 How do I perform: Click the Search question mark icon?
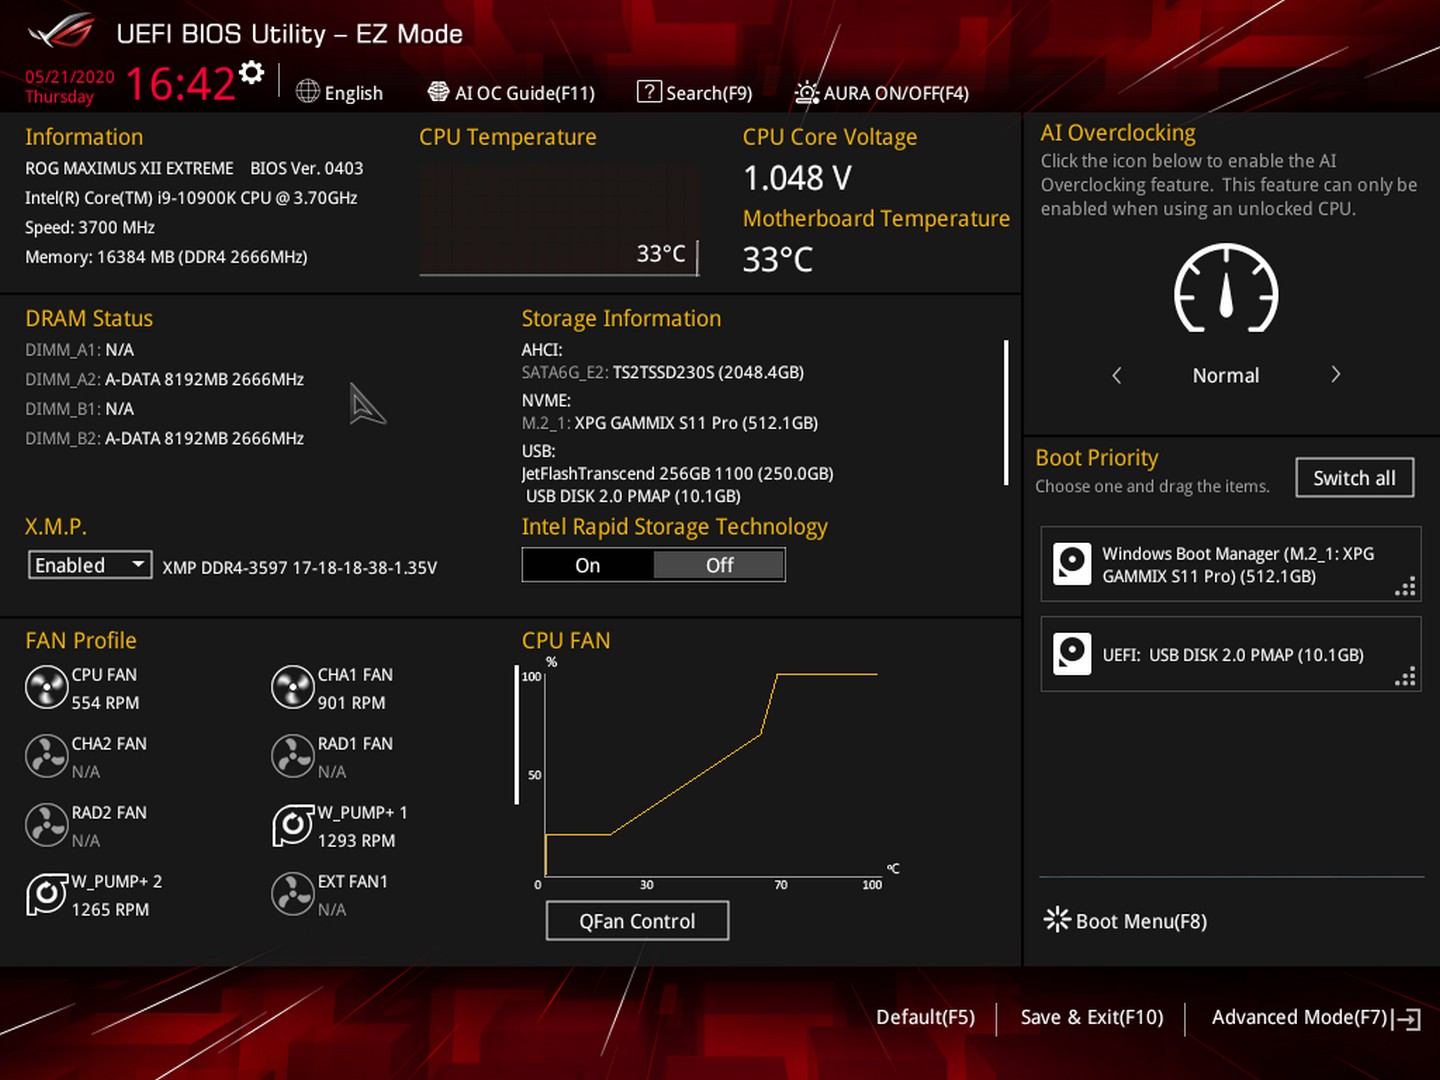click(x=649, y=92)
